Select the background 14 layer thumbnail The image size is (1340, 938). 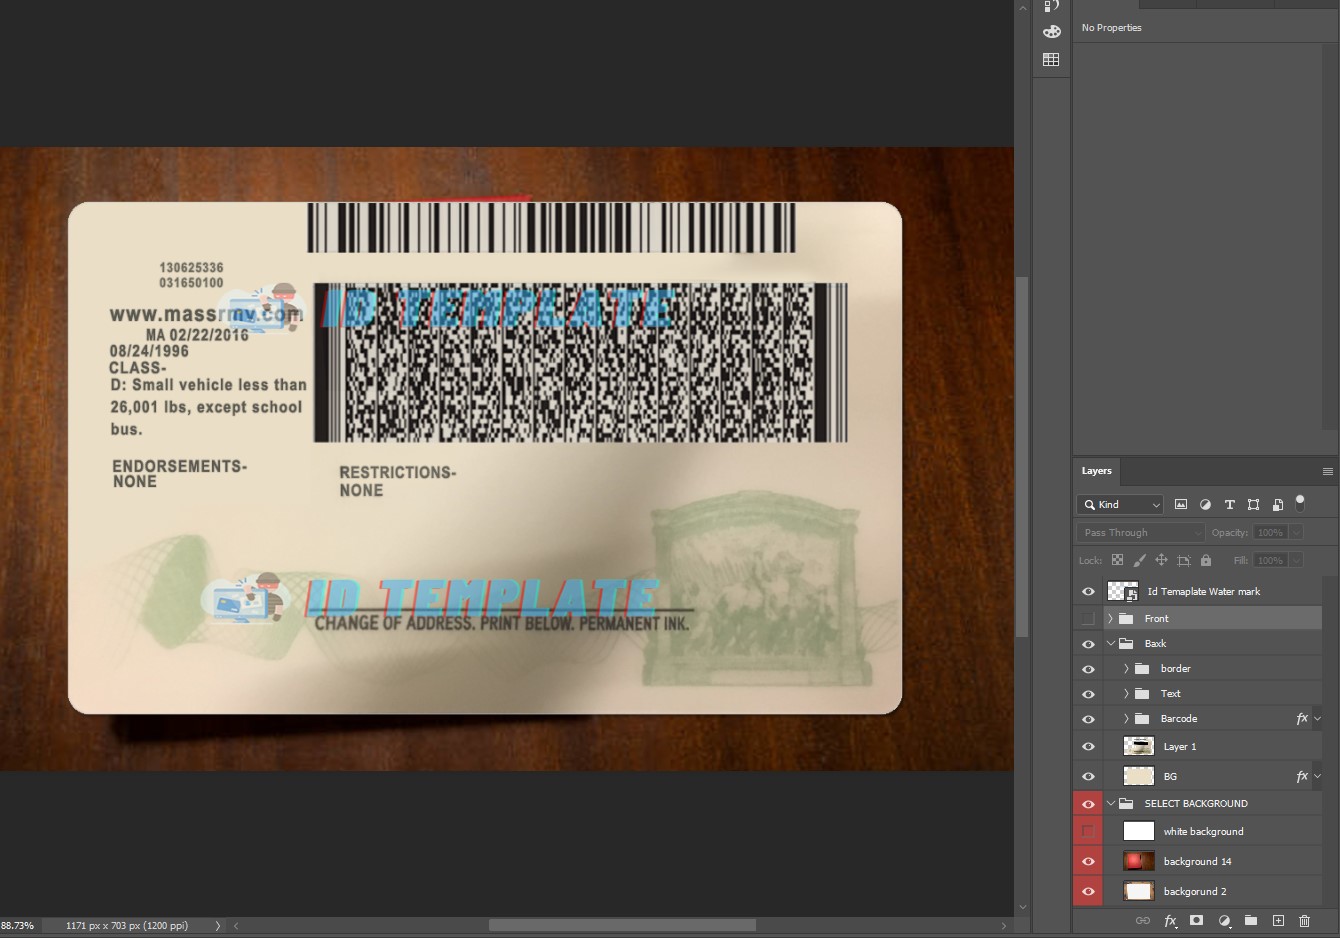click(1139, 861)
